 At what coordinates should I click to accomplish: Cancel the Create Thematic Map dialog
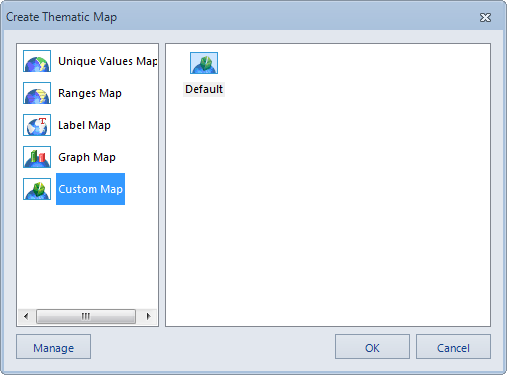coord(453,347)
